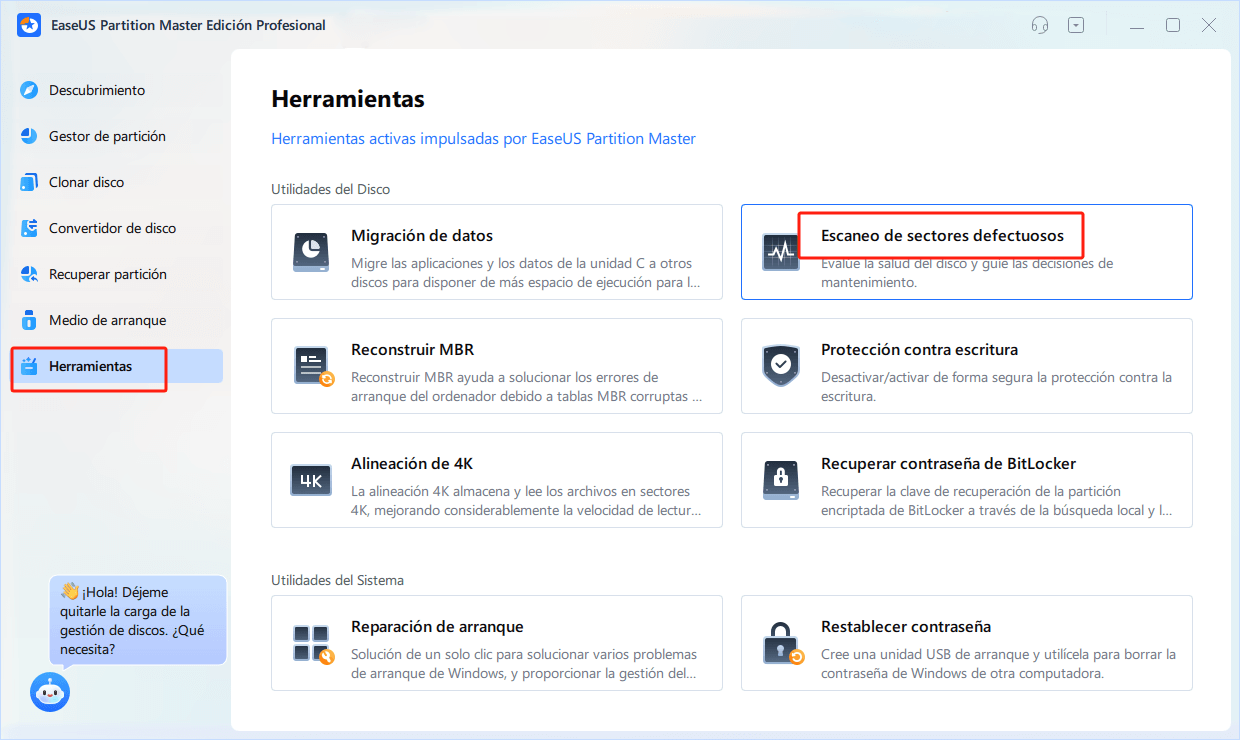The width and height of the screenshot is (1240, 740).
Task: Click the Escaneo de sectores defectuosos icon
Action: click(x=781, y=252)
